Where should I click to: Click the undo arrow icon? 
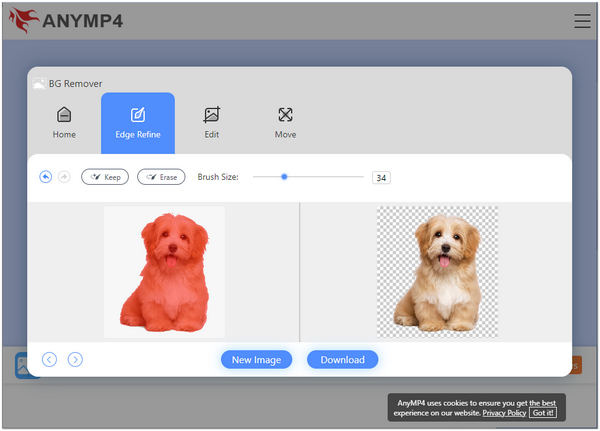pos(45,177)
